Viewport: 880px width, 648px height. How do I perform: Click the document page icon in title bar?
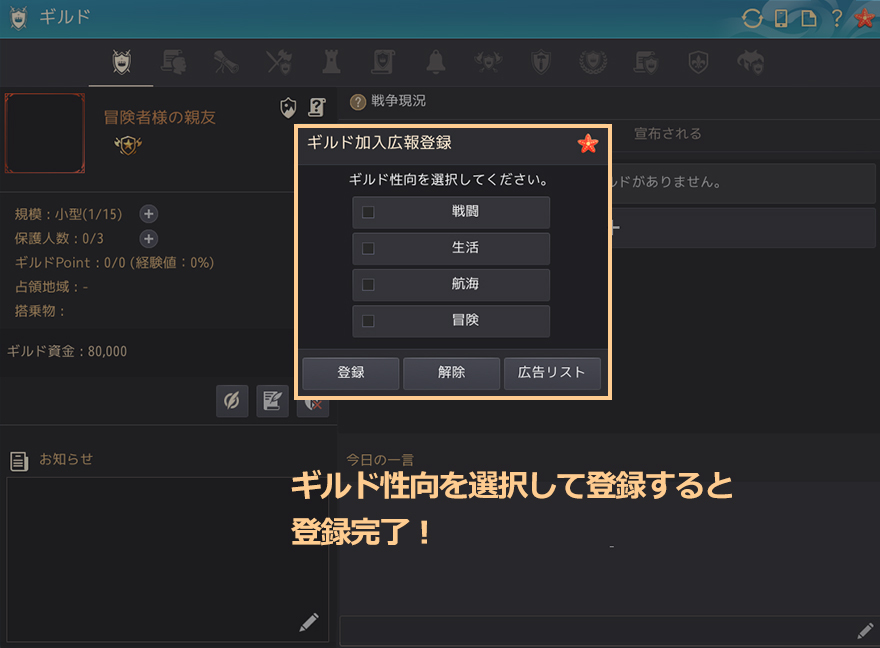(809, 18)
